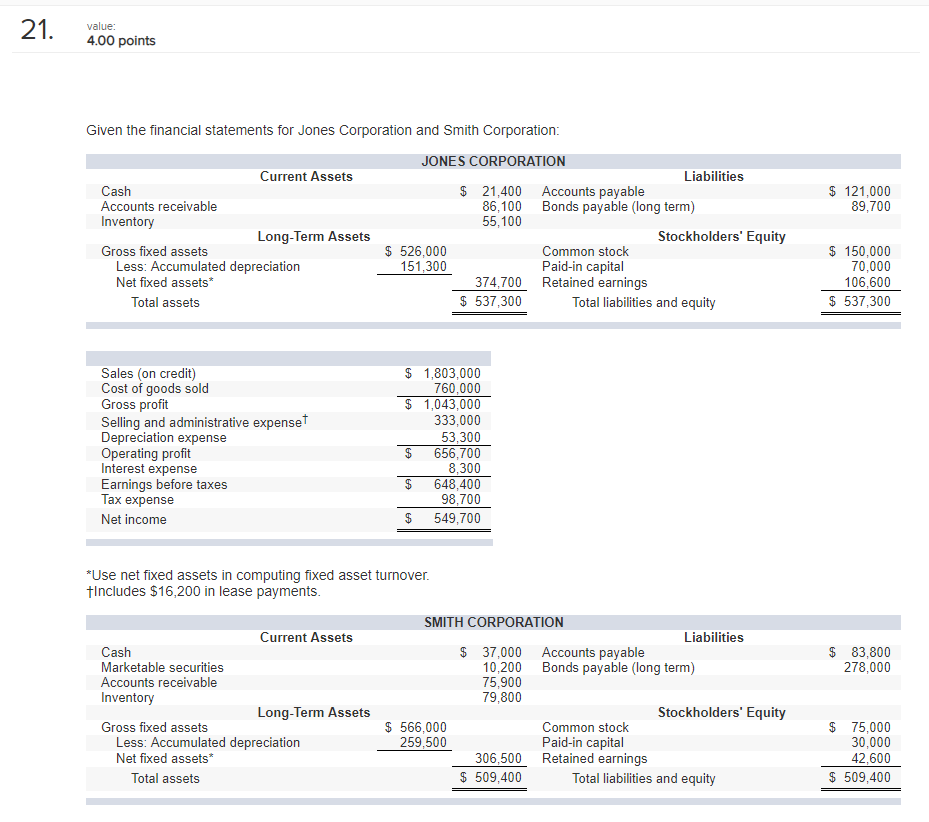Click Smith total assets $509,400
Image resolution: width=929 pixels, height=822 pixels.
tap(491, 778)
